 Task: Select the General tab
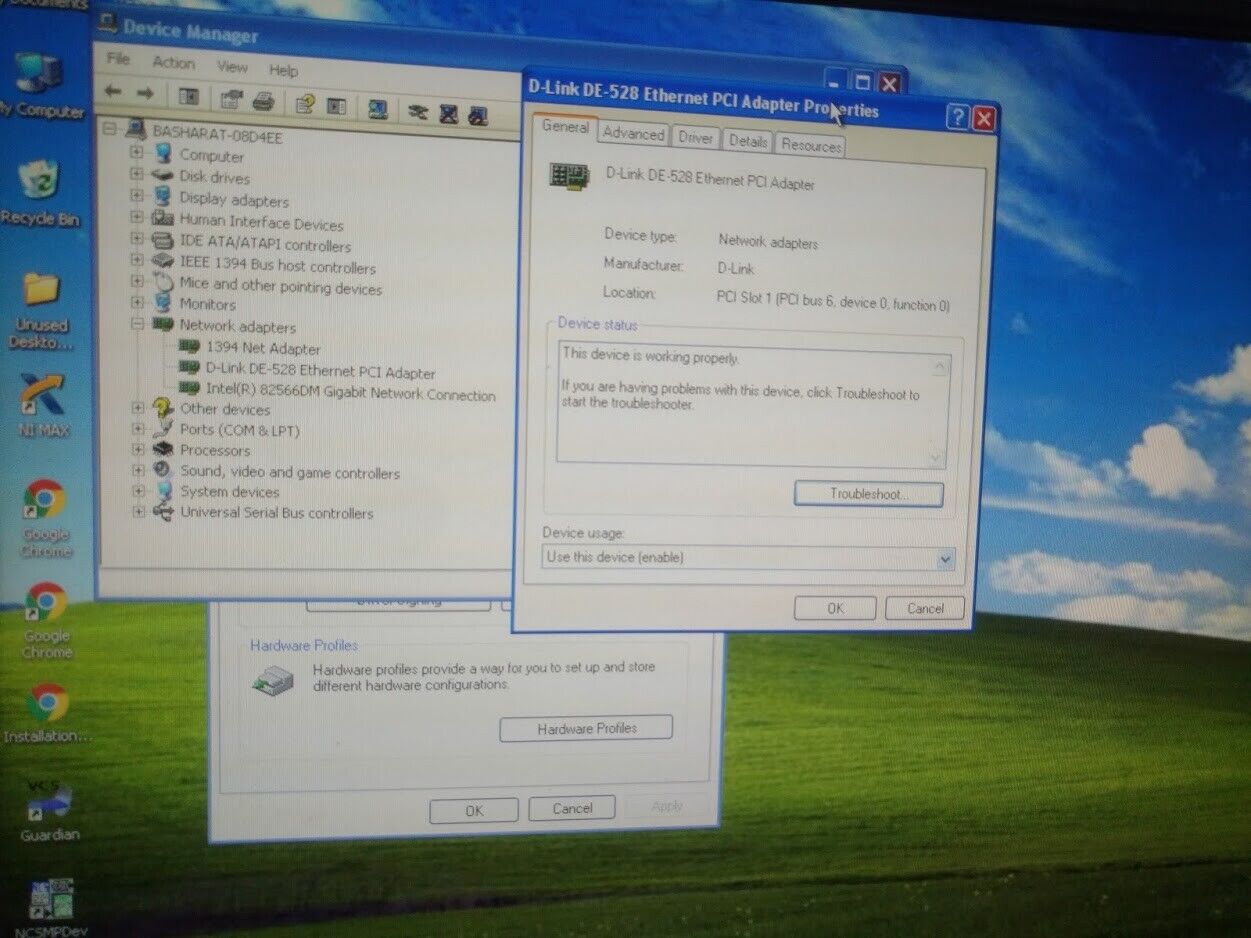coord(566,128)
